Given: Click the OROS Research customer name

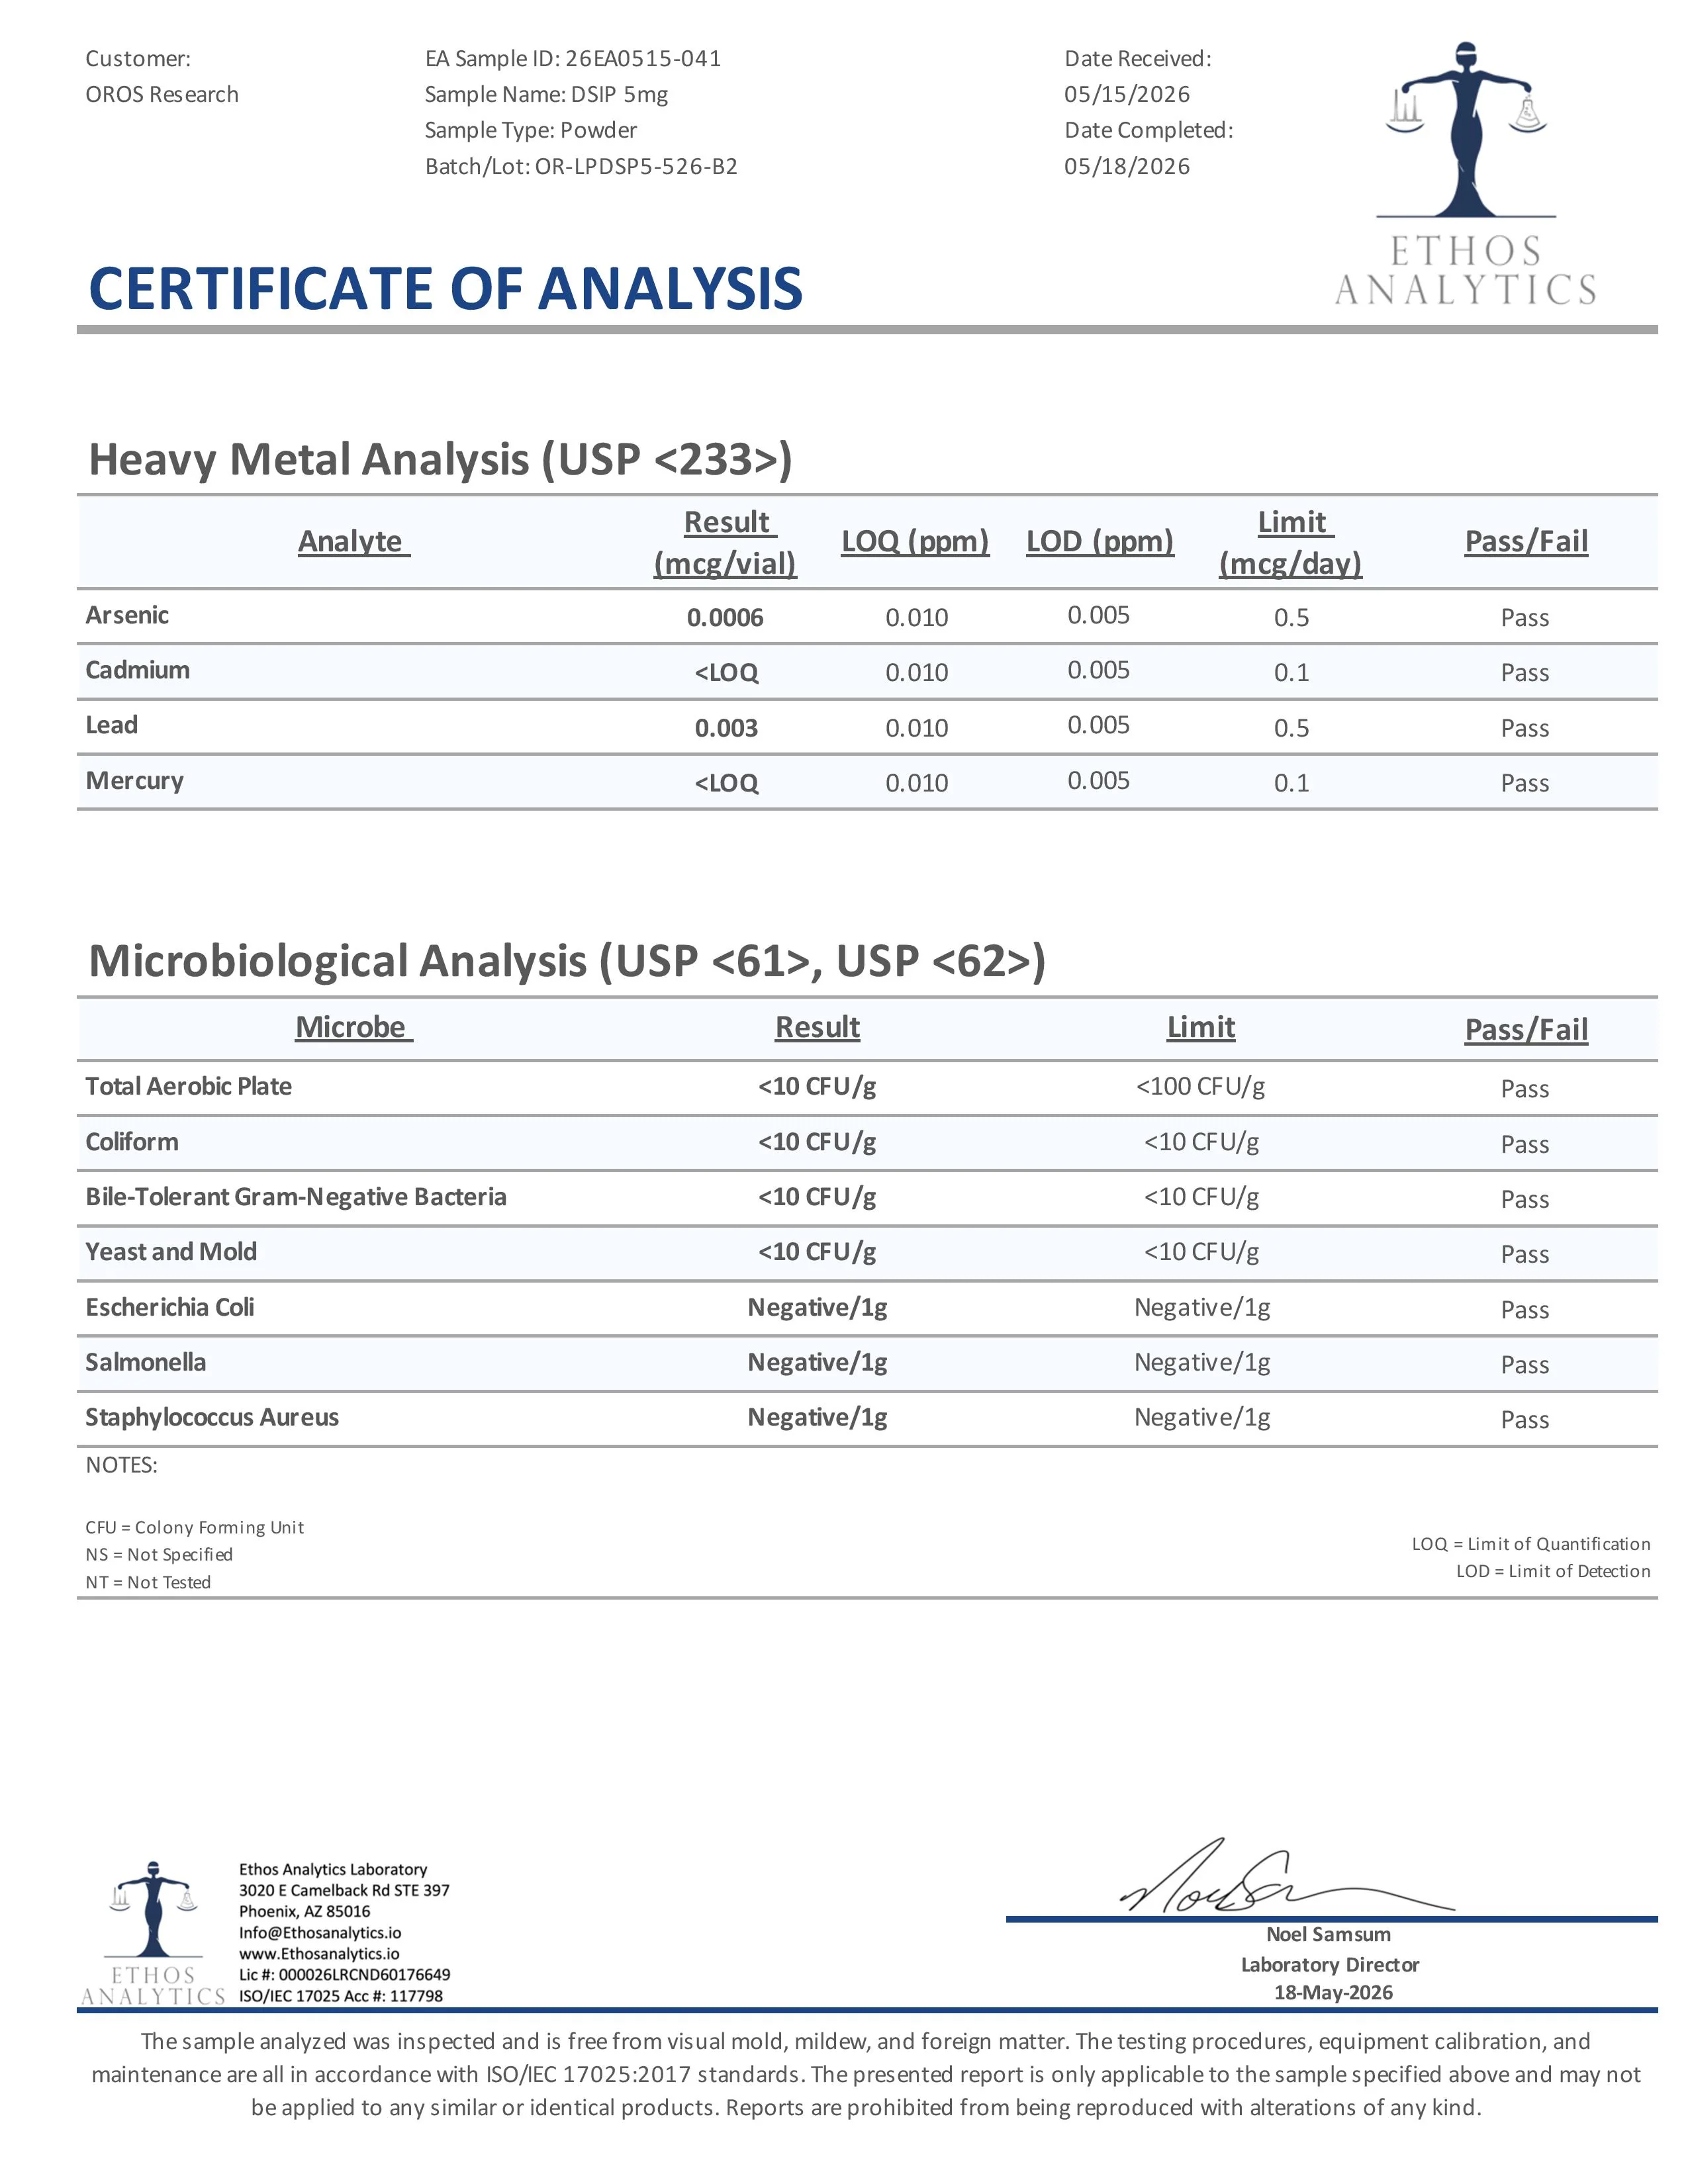Looking at the screenshot, I should [162, 95].
